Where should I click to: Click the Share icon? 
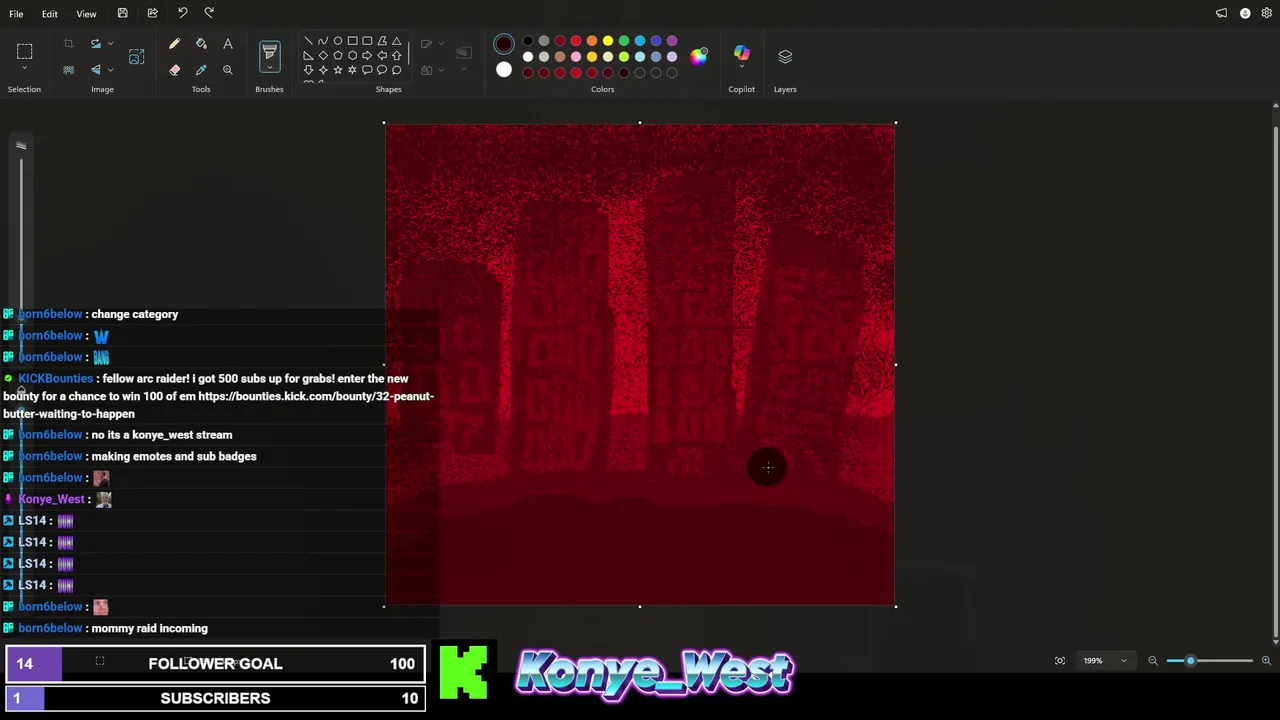click(152, 13)
